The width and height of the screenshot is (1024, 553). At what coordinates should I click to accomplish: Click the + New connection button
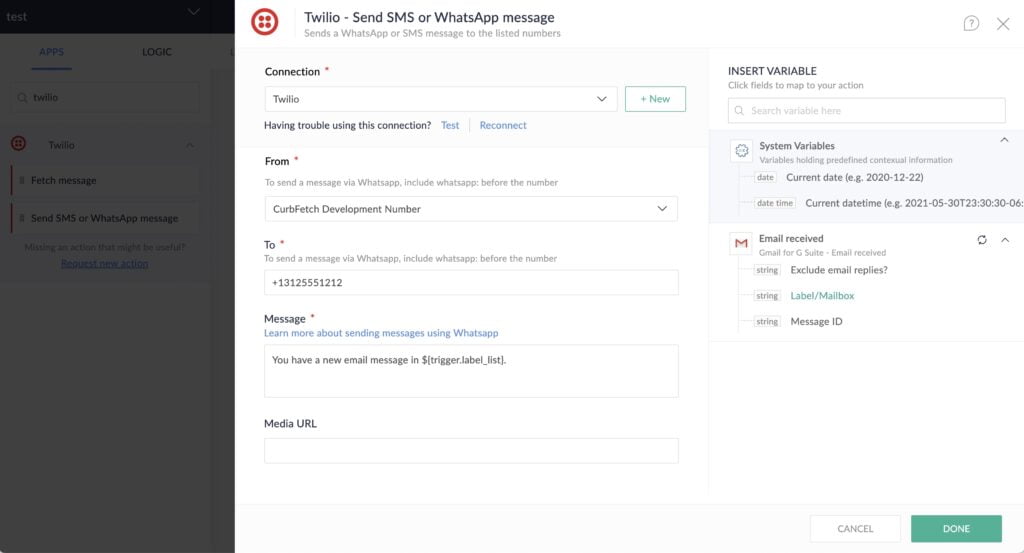click(x=655, y=99)
